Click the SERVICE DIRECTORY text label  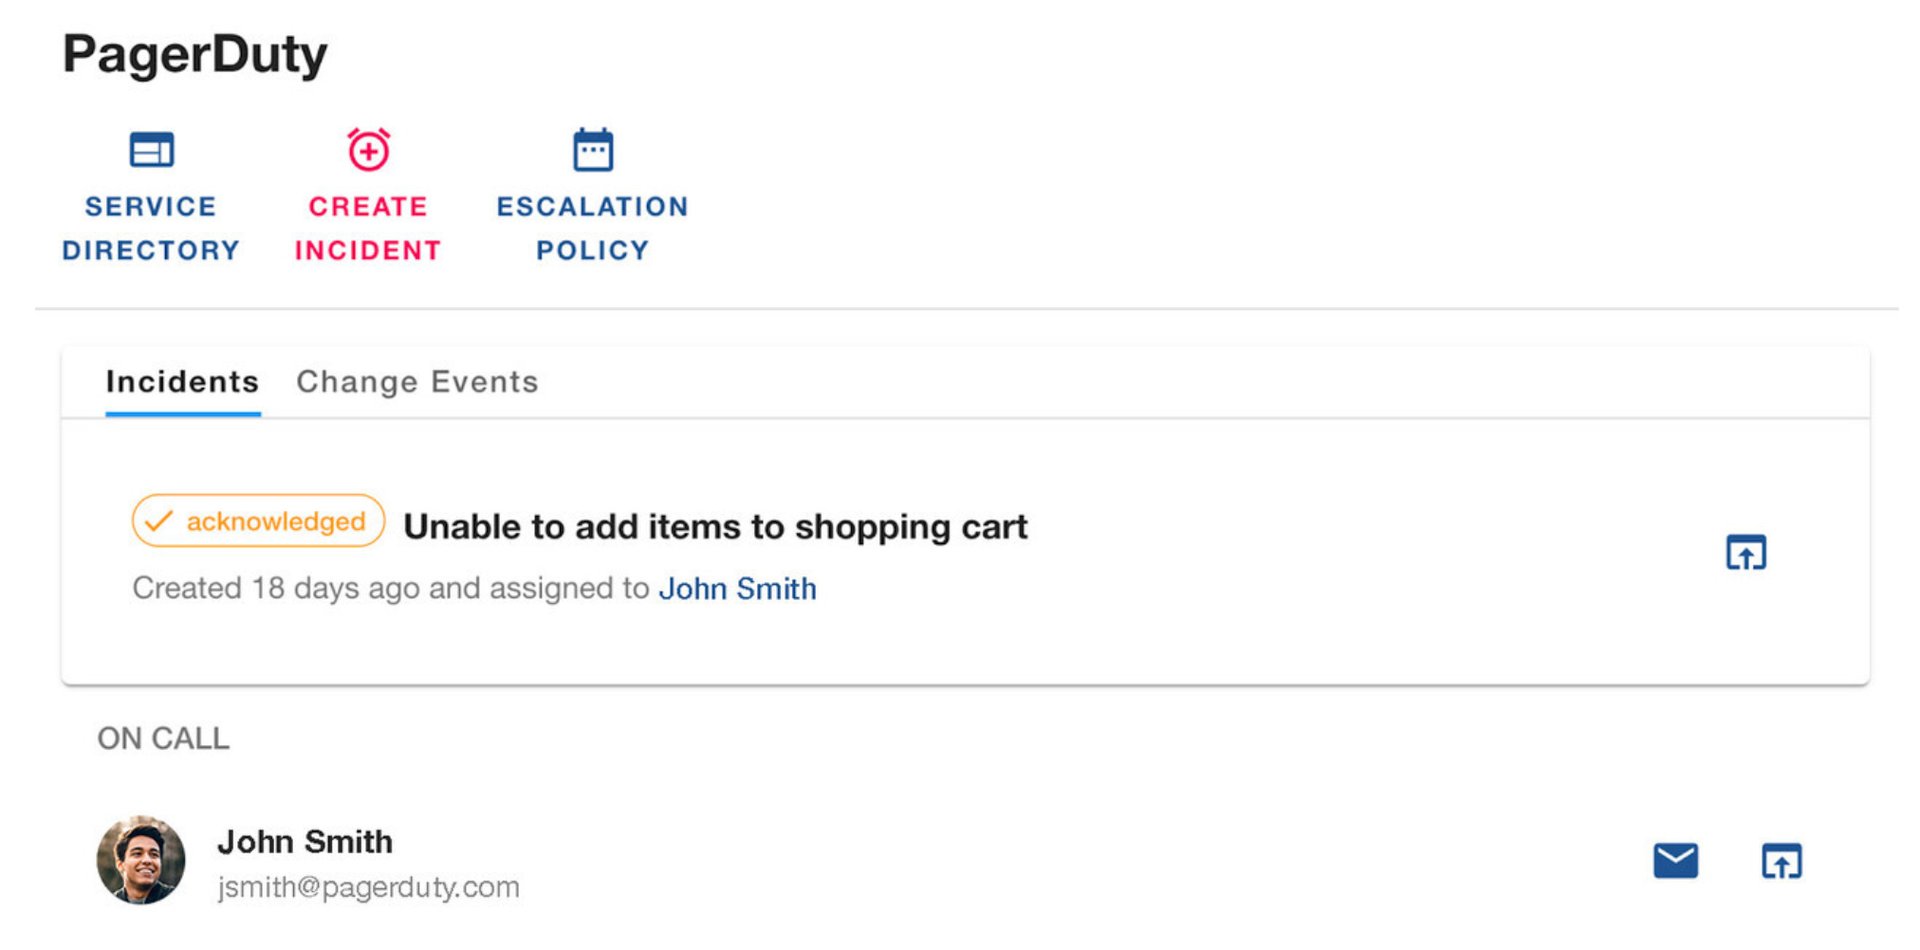pyautogui.click(x=151, y=228)
